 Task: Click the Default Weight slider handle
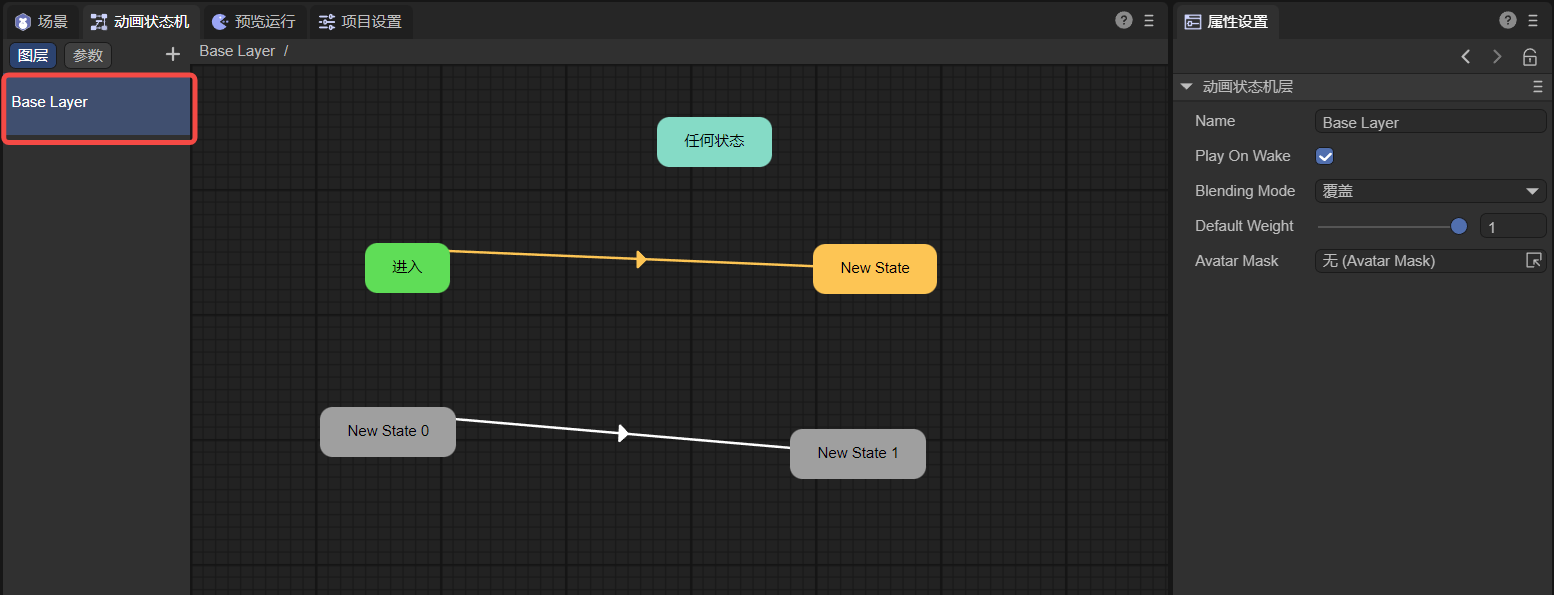tap(1458, 226)
